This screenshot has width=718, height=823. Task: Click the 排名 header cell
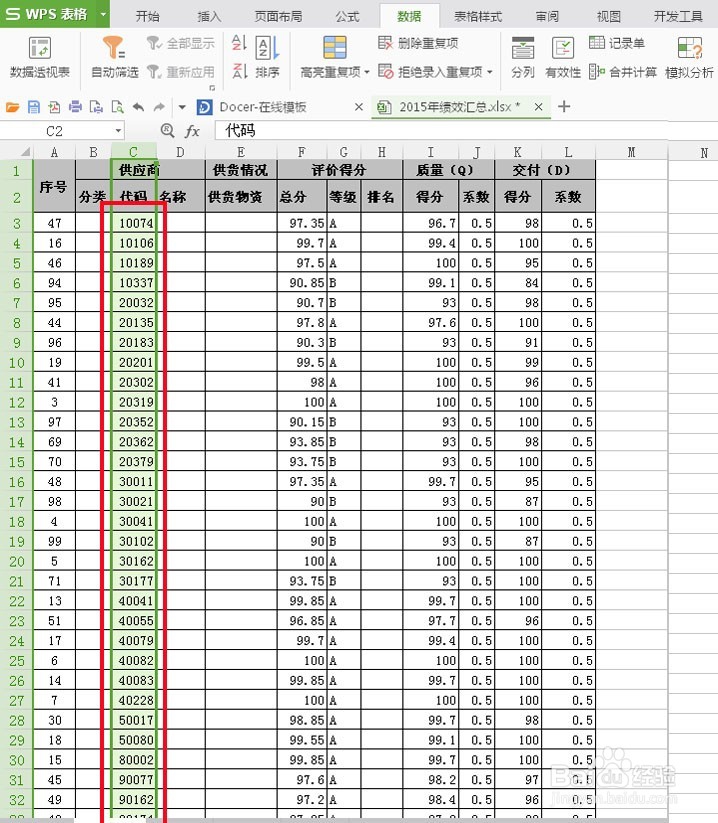pyautogui.click(x=382, y=197)
